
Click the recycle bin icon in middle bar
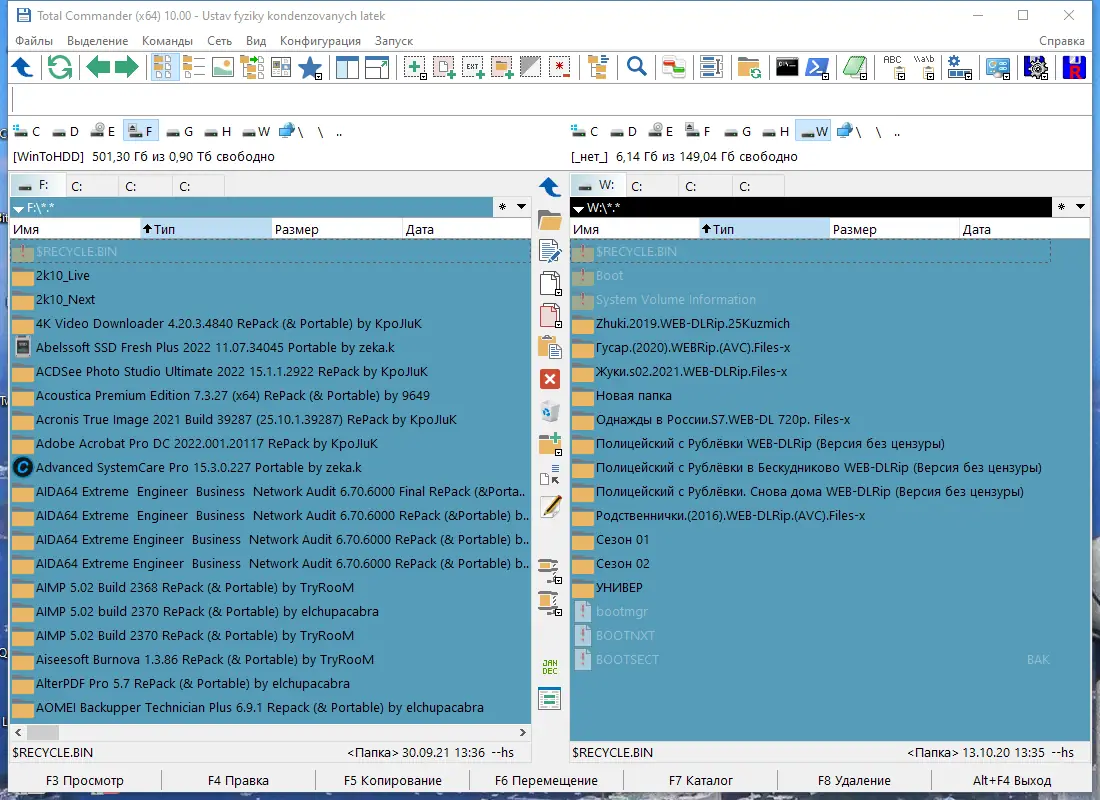[x=550, y=412]
